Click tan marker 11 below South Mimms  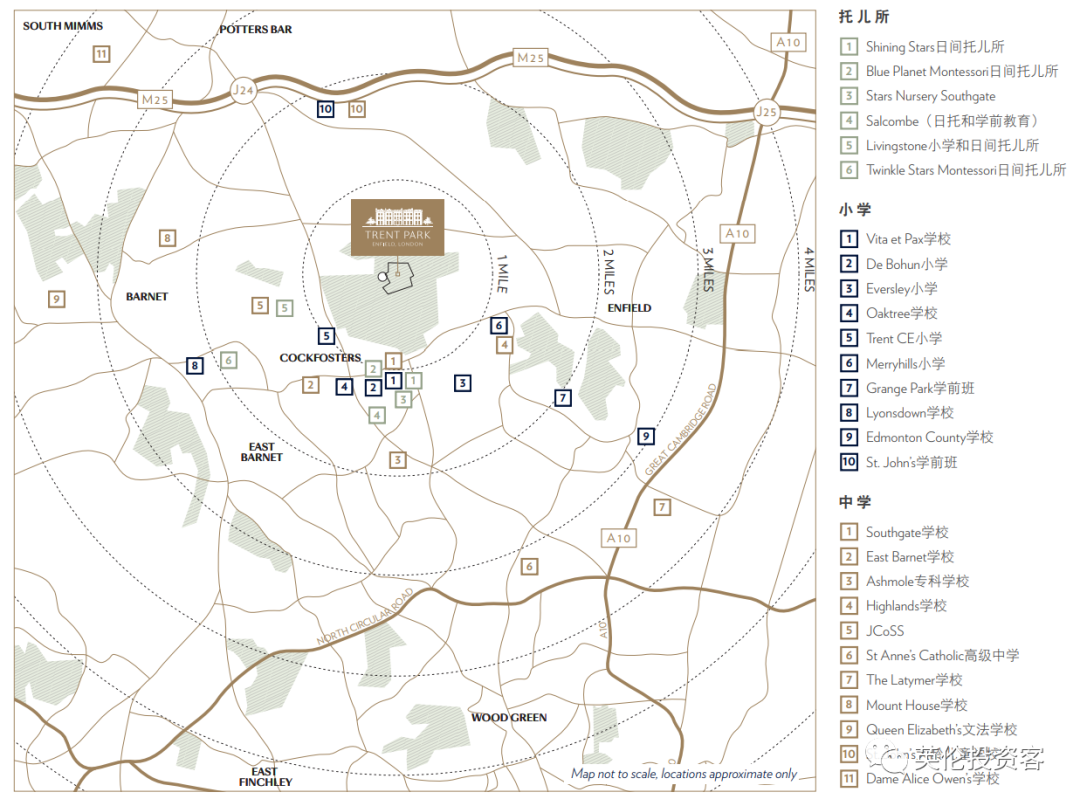(101, 54)
